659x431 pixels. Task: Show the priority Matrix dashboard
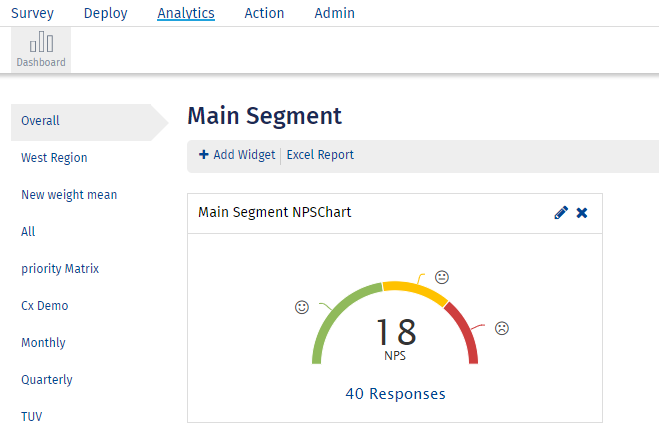[x=60, y=269]
